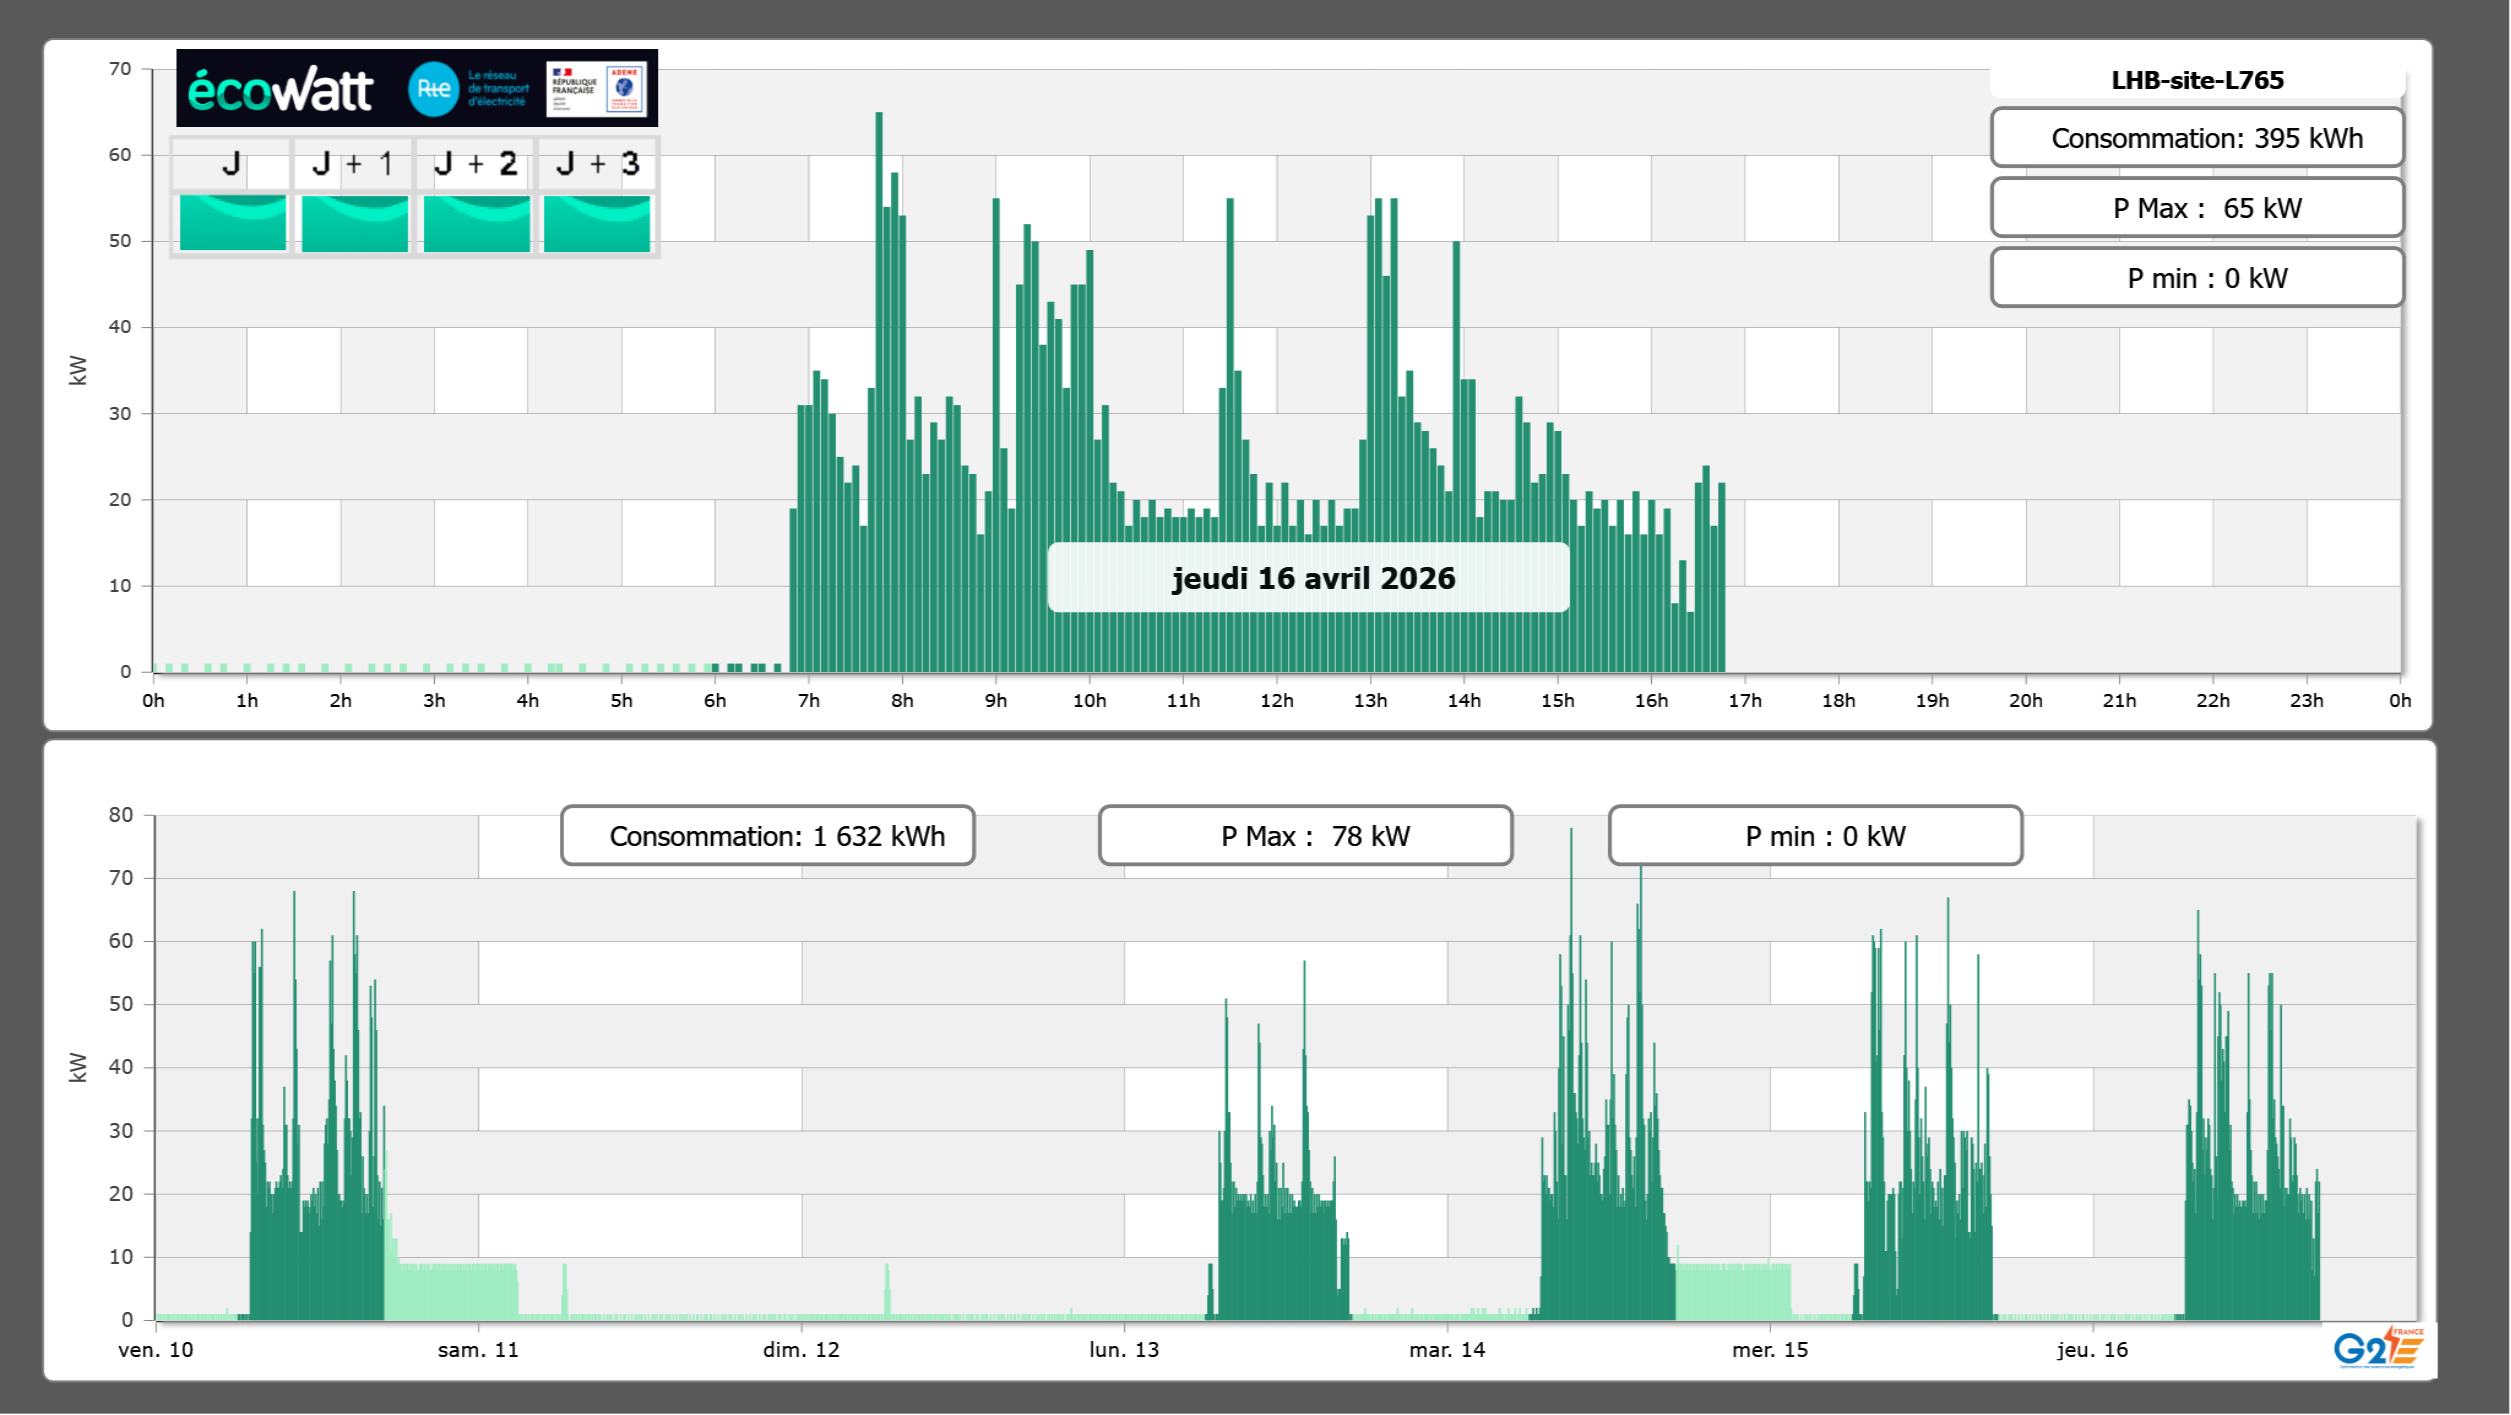2511x1415 pixels.
Task: Select the J + 3 green signal tile
Action: click(x=597, y=222)
